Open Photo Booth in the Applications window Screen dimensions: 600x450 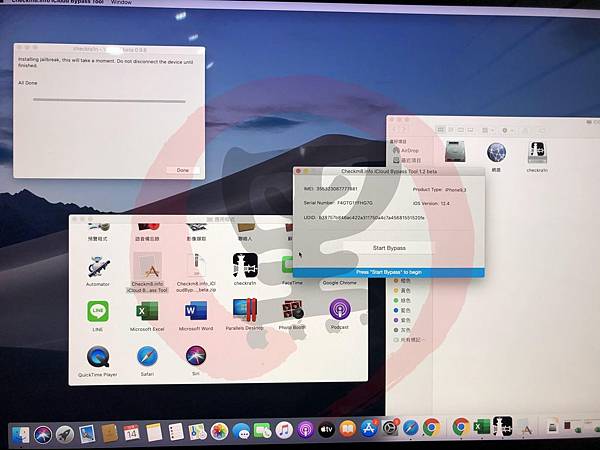pyautogui.click(x=293, y=310)
